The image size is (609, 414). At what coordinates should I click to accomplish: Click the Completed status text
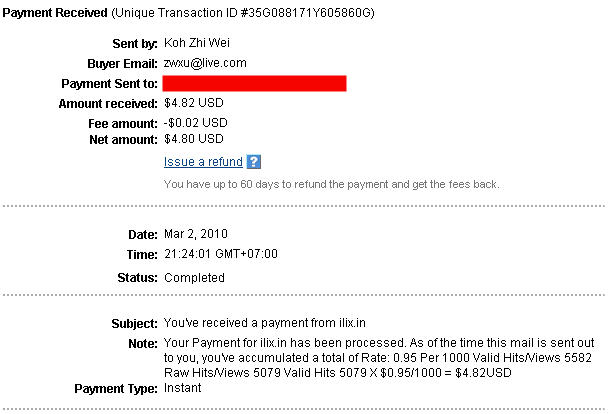[x=194, y=278]
